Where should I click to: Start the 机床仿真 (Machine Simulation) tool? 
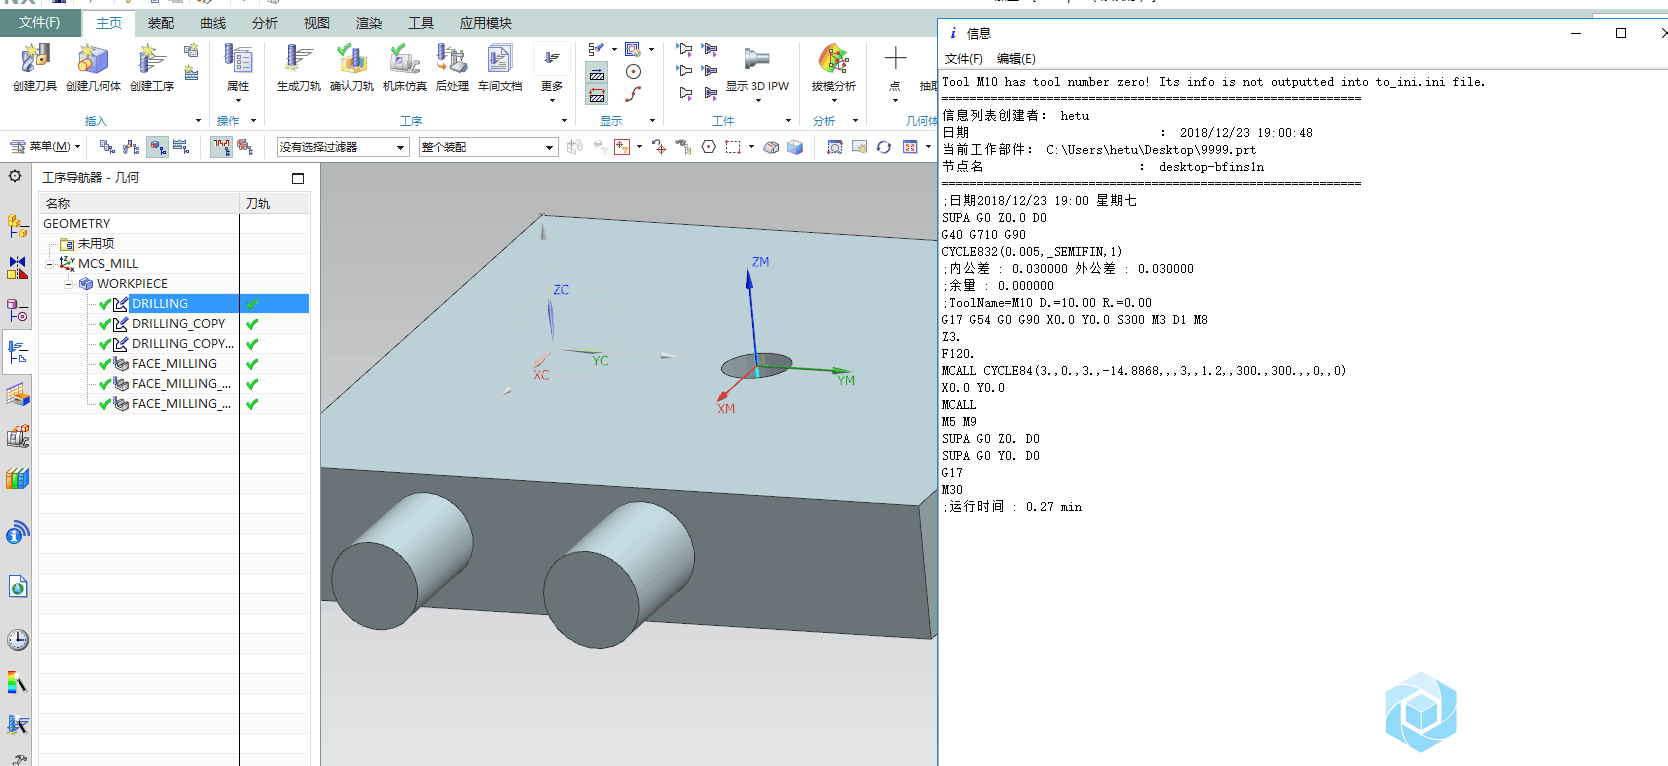404,67
